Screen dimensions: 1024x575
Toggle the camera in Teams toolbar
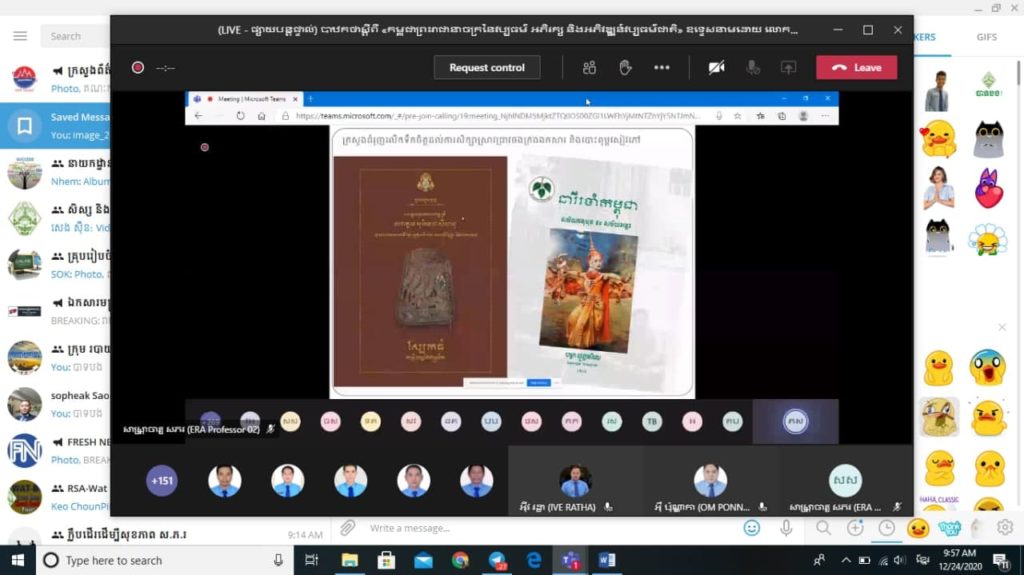[x=716, y=67]
